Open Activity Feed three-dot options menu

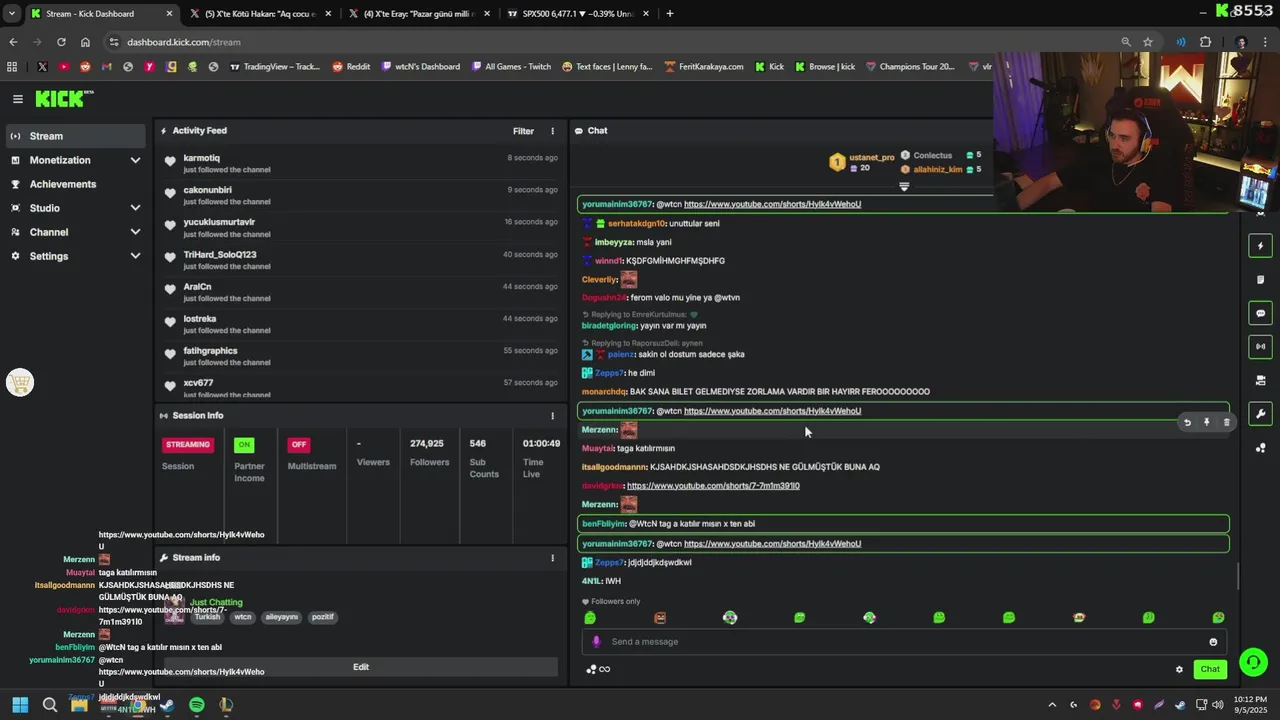[x=552, y=131]
